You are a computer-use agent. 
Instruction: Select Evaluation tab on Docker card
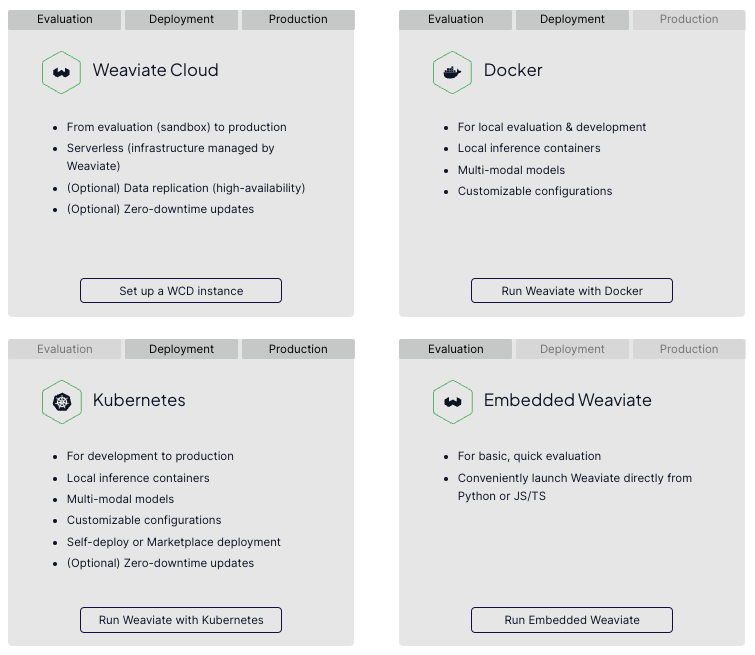point(456,19)
